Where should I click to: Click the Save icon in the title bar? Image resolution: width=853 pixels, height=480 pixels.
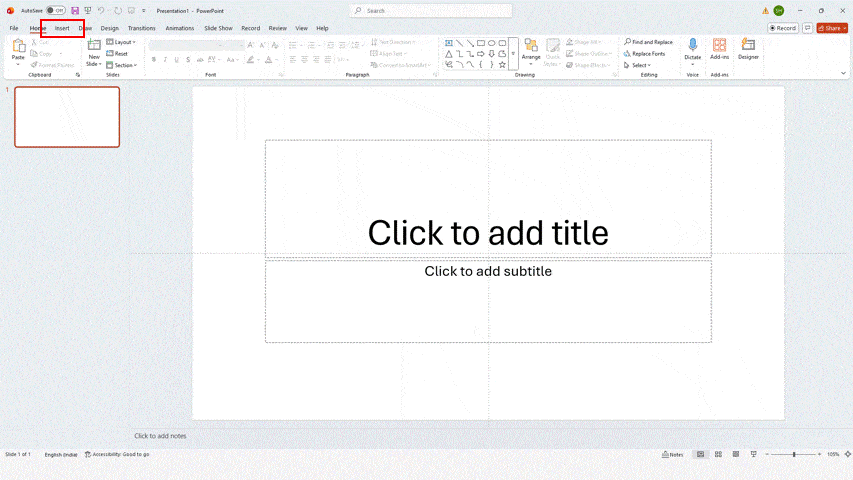[75, 10]
